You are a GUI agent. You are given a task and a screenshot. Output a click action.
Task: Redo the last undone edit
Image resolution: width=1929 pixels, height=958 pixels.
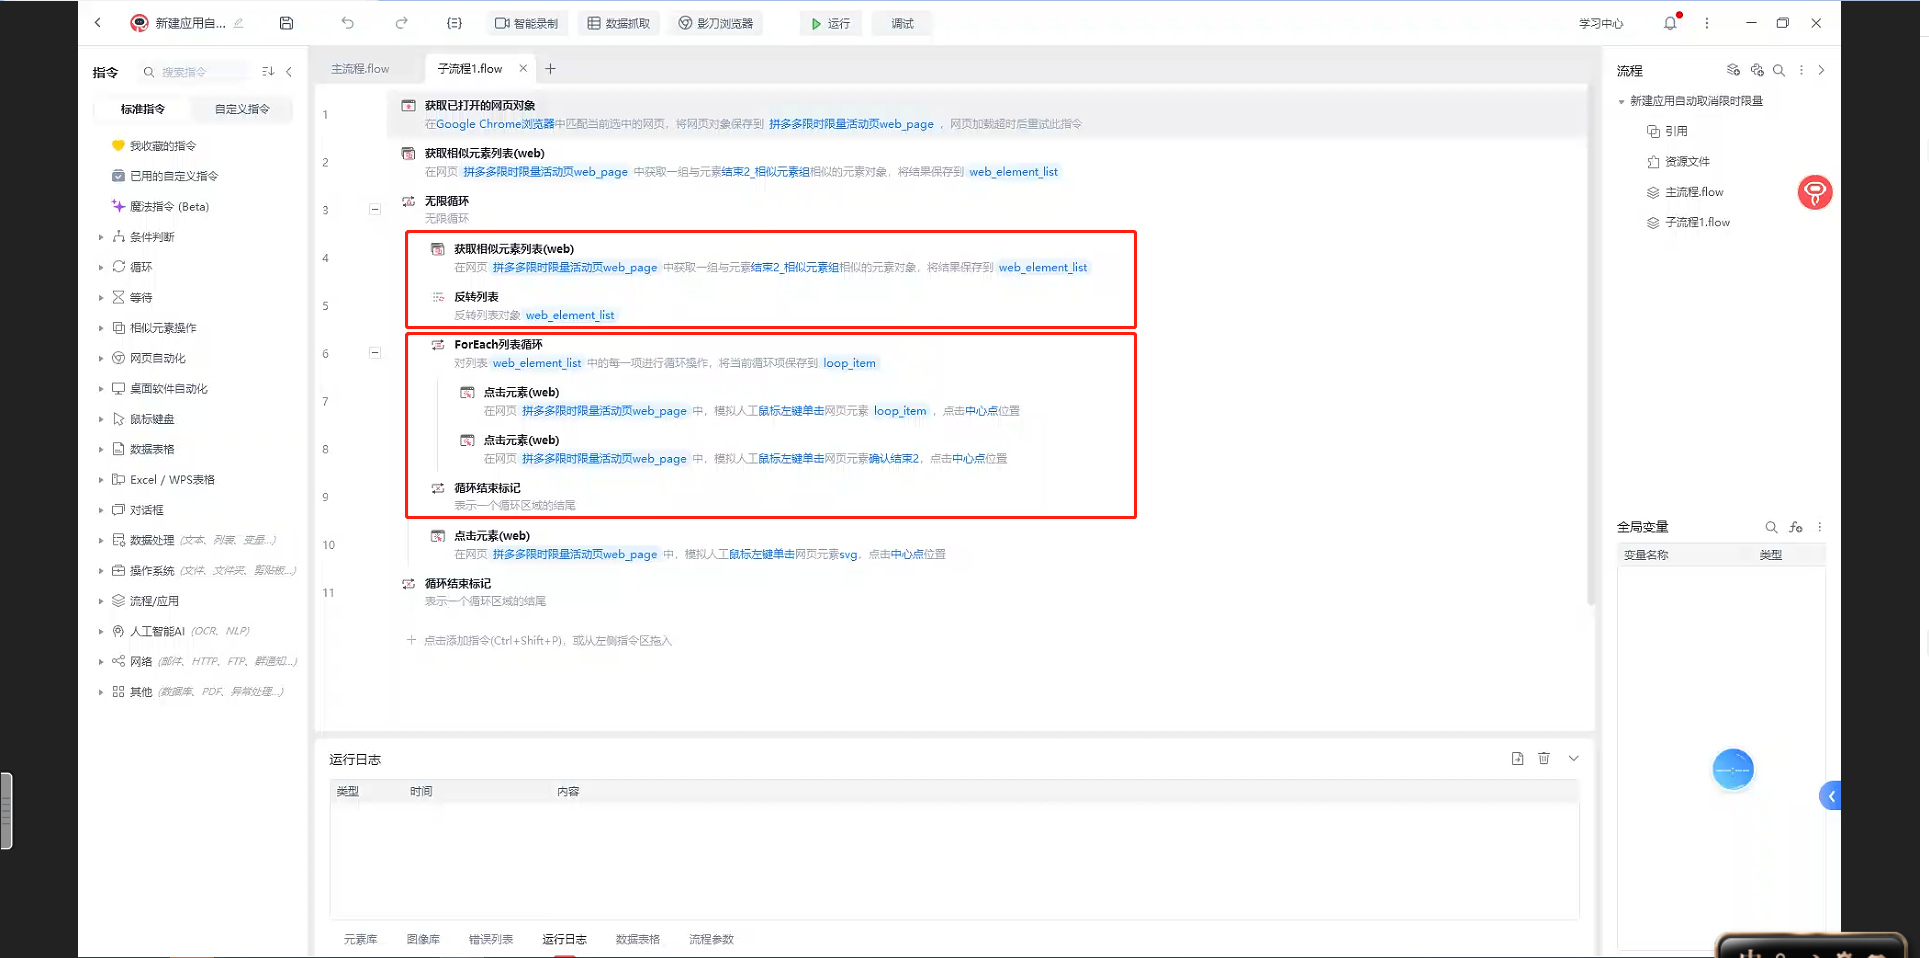pos(401,23)
